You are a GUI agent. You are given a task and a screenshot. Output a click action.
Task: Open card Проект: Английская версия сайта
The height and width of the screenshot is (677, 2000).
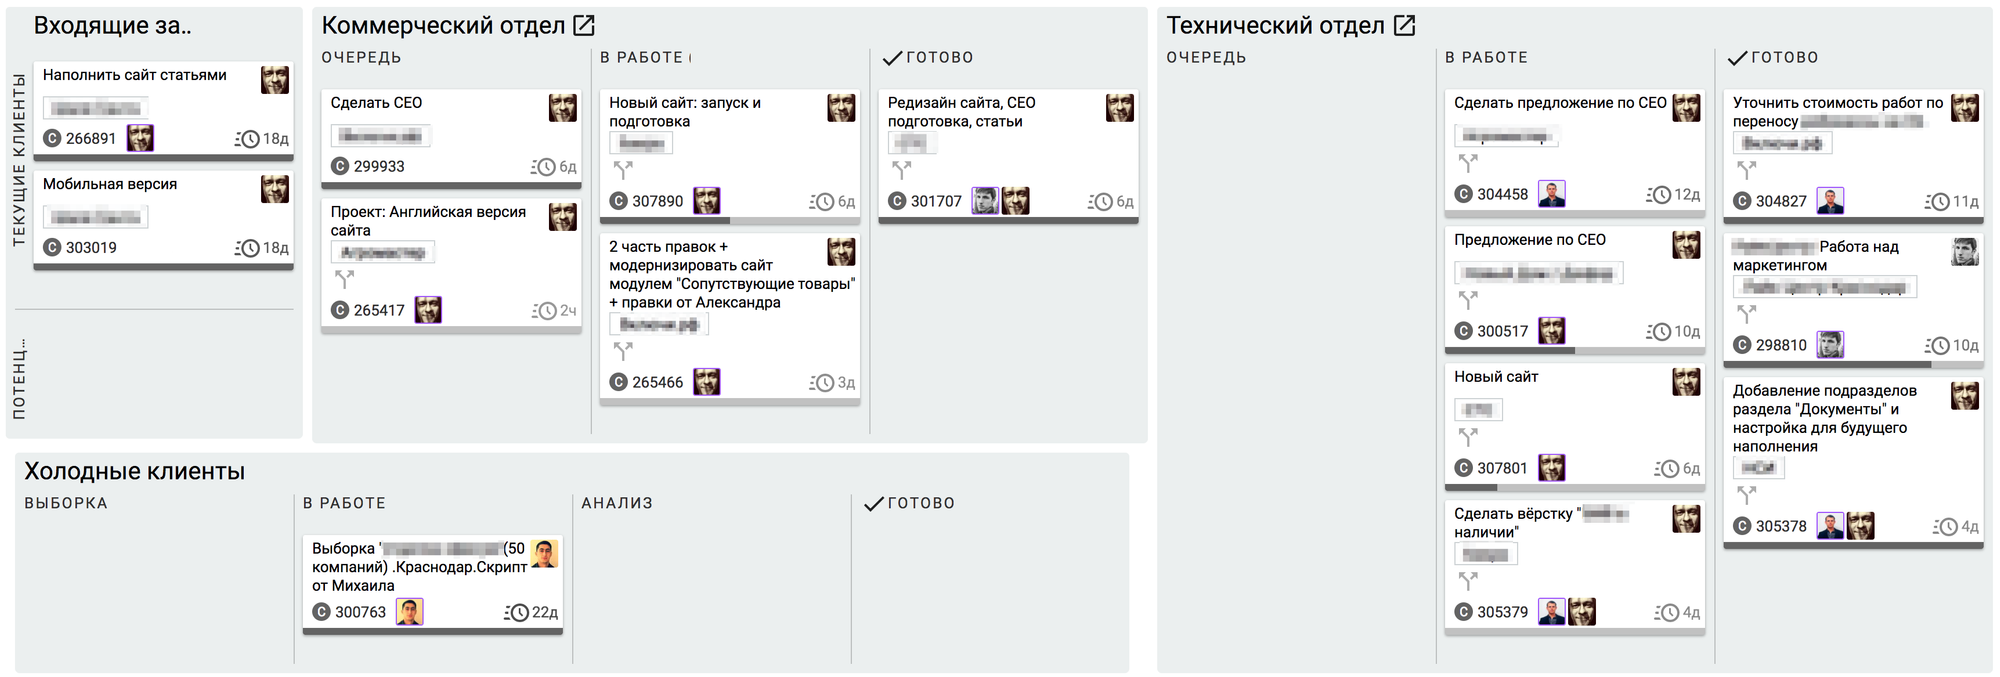tap(428, 221)
